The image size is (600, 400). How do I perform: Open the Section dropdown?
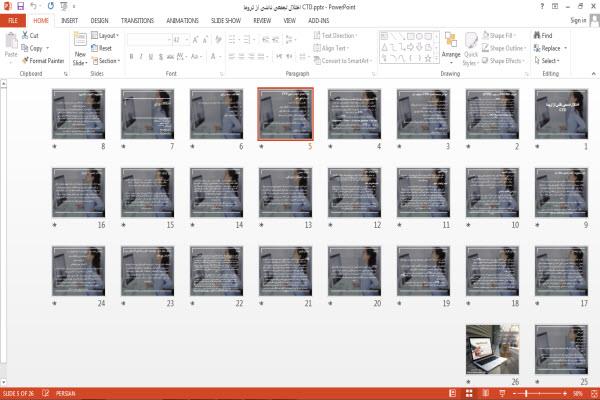[106, 61]
